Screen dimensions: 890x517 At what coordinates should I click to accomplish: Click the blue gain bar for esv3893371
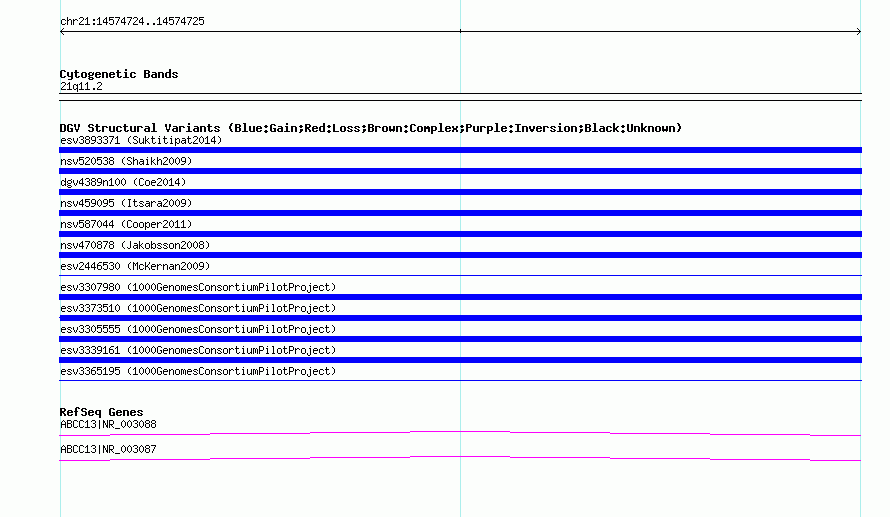click(x=460, y=150)
